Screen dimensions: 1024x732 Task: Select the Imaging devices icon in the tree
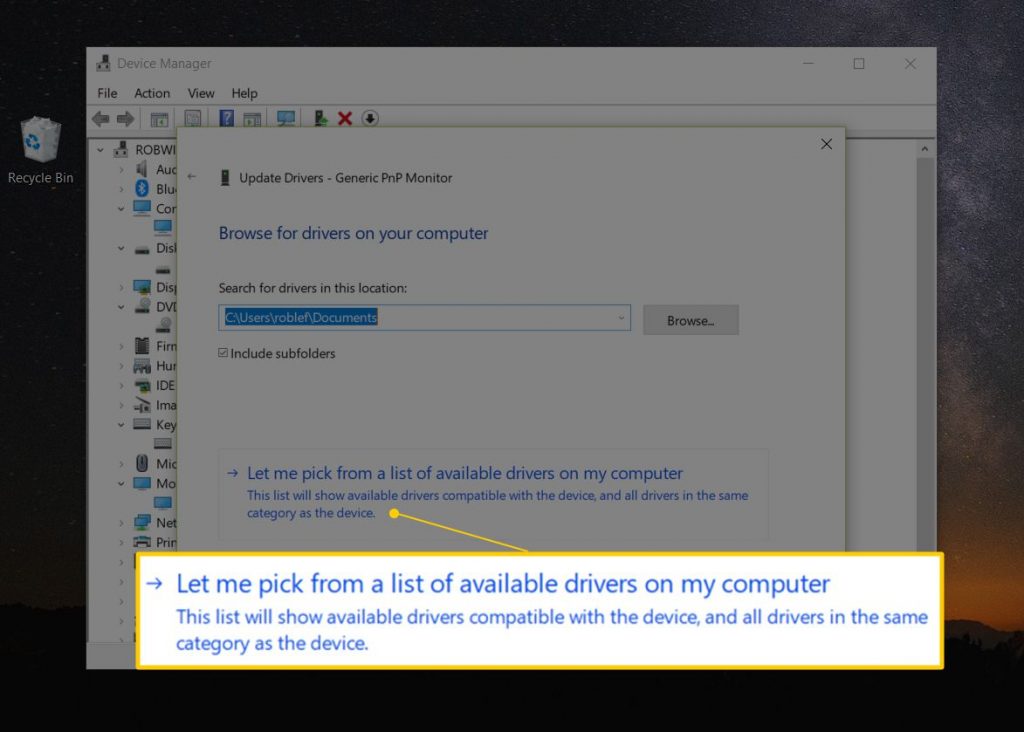point(142,405)
